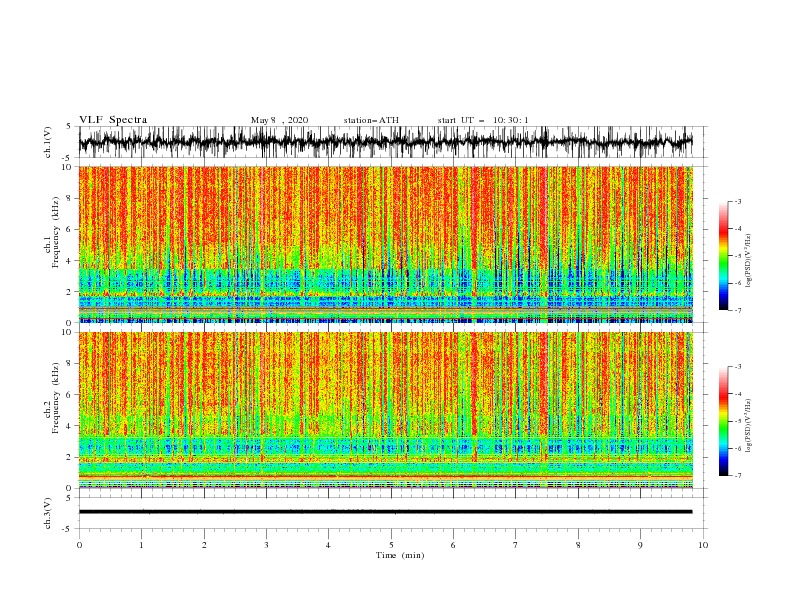
Task: Click the ch.1 waveform trace plot
Action: (x=385, y=142)
